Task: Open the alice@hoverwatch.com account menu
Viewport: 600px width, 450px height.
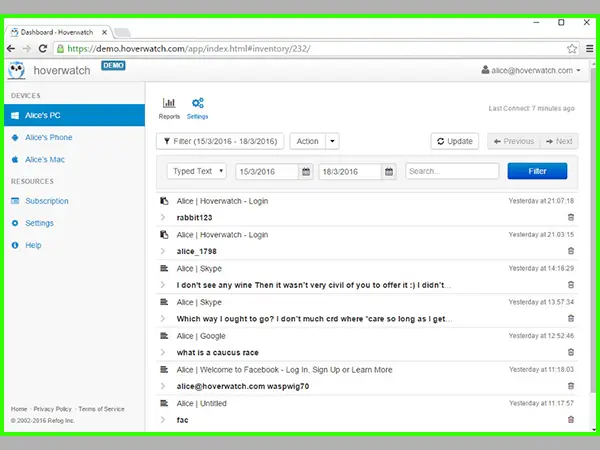Action: tap(531, 70)
